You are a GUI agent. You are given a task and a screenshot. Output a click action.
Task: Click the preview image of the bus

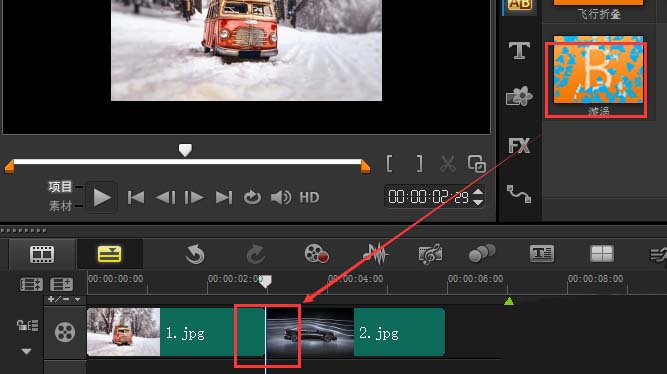coord(246,50)
